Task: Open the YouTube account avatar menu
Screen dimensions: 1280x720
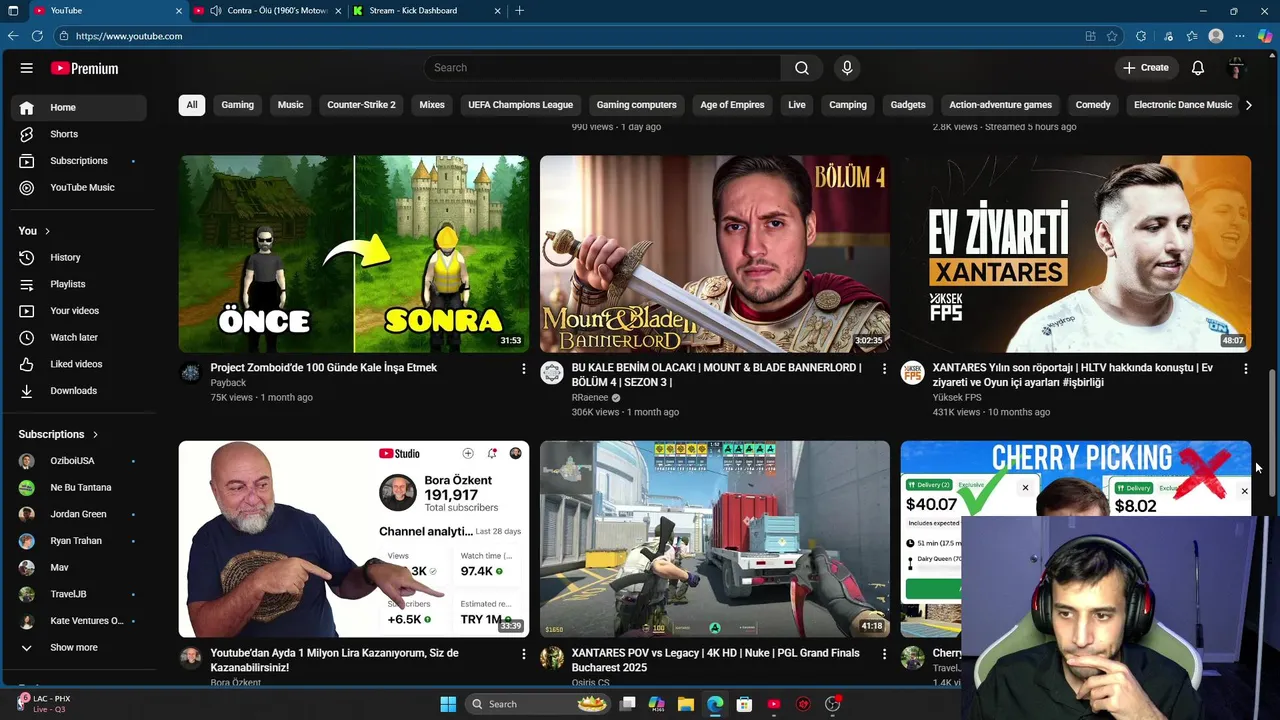Action: tap(1237, 68)
